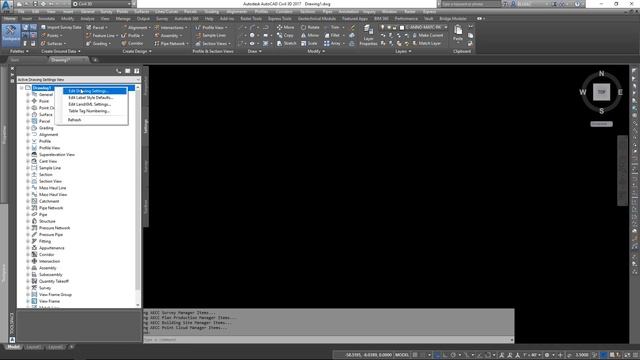Click the Assembly ribbon tool
The height and width of the screenshot is (360, 640).
pyautogui.click(x=168, y=36)
